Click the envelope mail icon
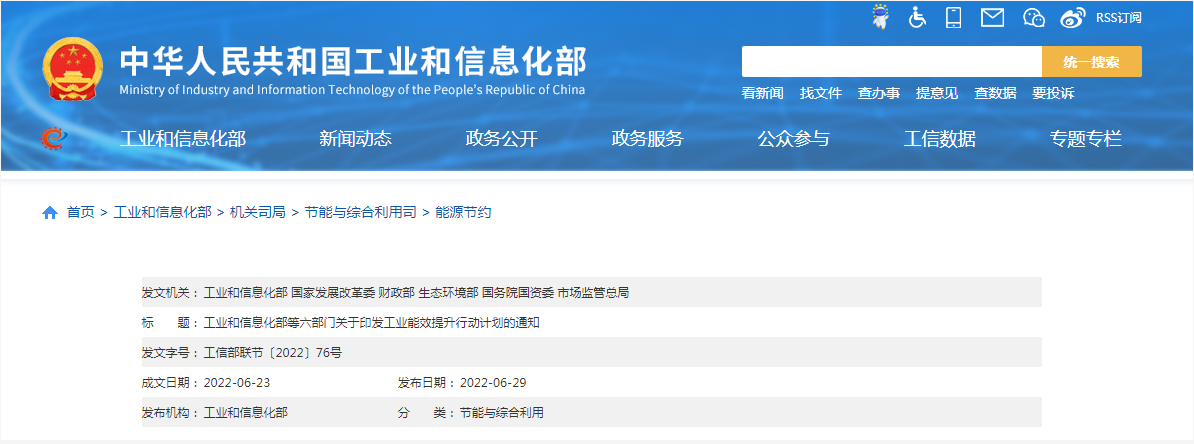 point(992,18)
